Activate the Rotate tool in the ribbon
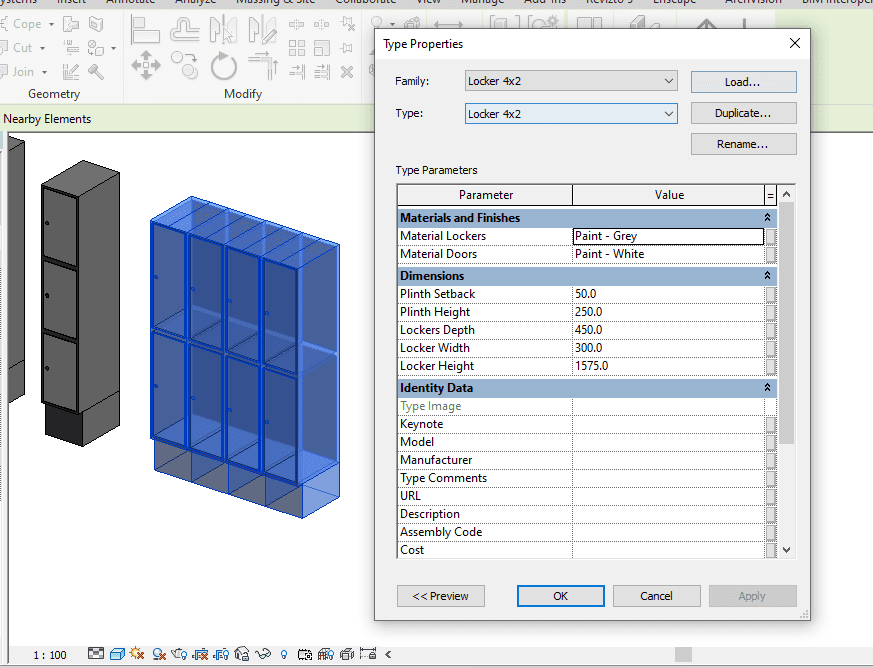The image size is (873, 668). point(223,66)
